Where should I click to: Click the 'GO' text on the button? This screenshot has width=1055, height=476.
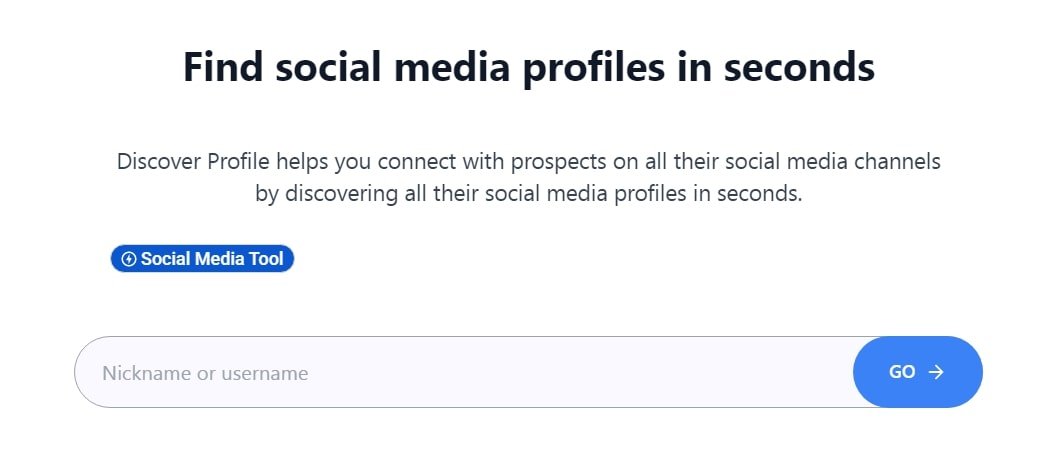click(x=902, y=372)
